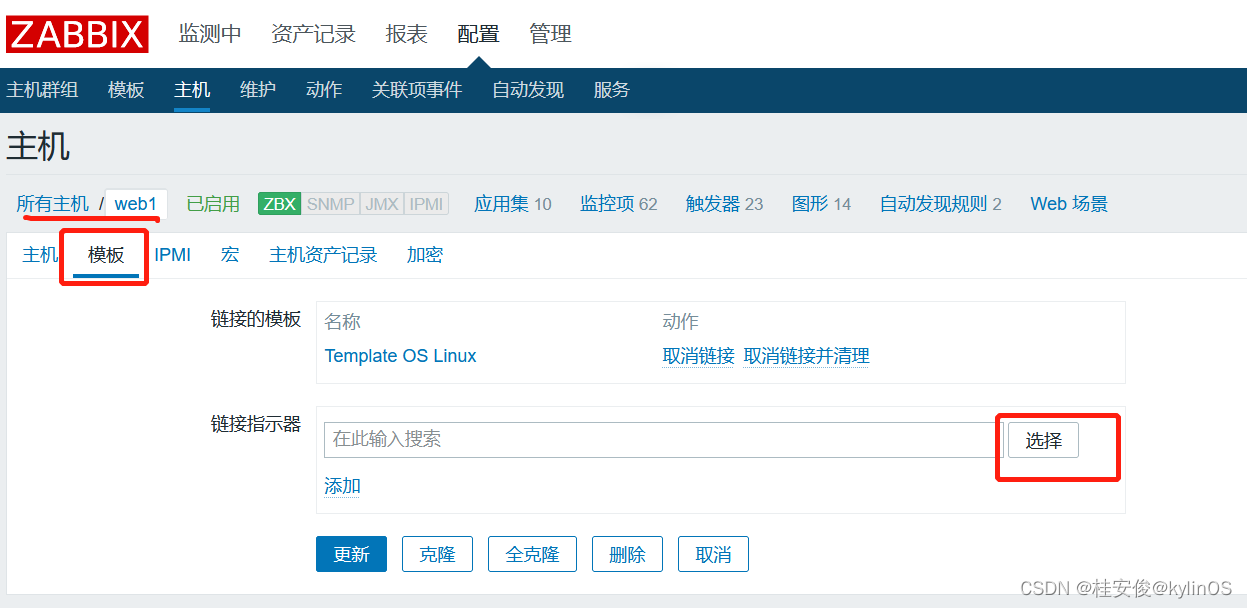Open the 监测中 top menu
Screen dimensions: 1247x608
coord(210,34)
